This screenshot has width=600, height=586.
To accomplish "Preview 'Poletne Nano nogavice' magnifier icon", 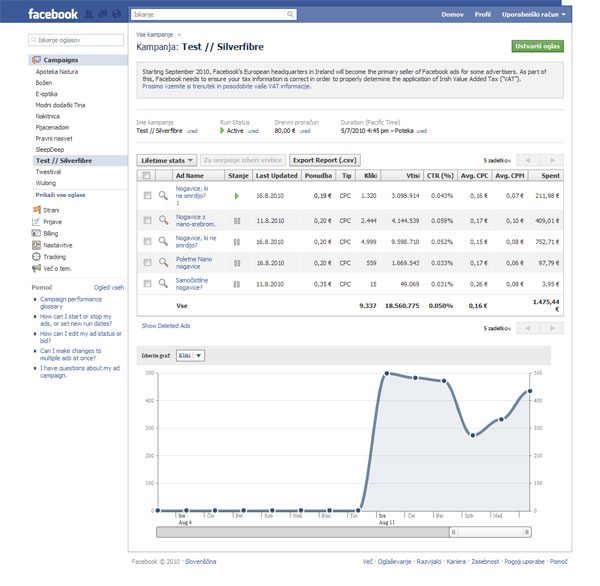I will [x=163, y=262].
